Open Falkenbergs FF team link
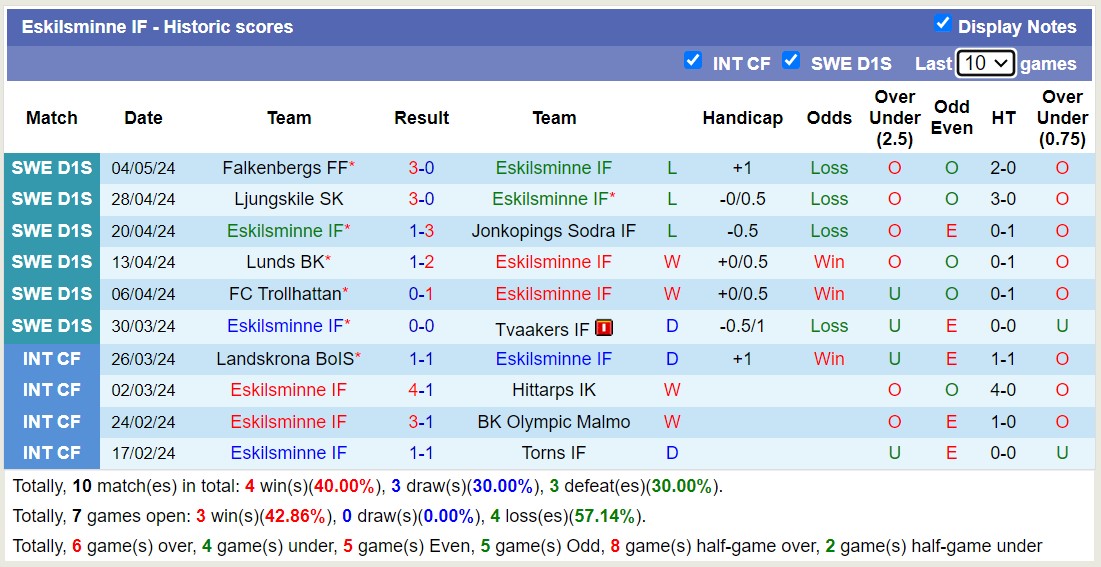 coord(285,168)
